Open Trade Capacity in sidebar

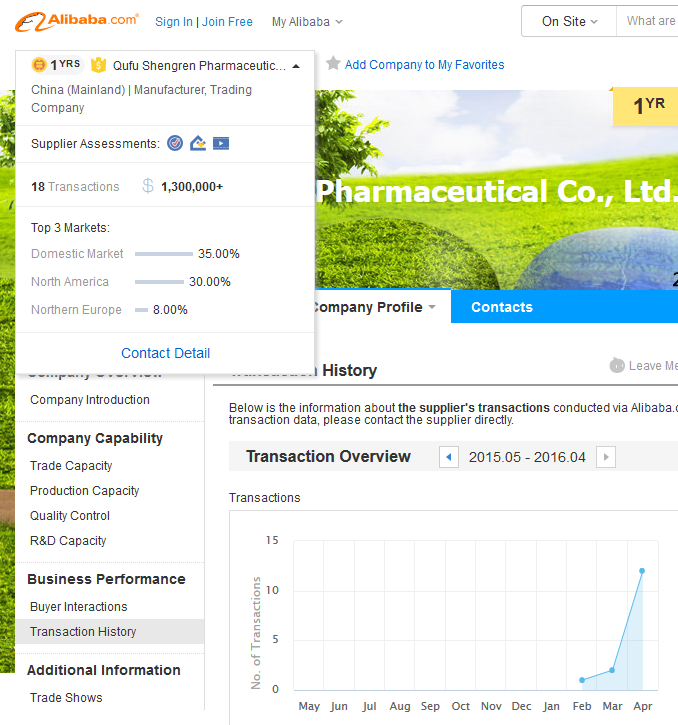(x=71, y=466)
